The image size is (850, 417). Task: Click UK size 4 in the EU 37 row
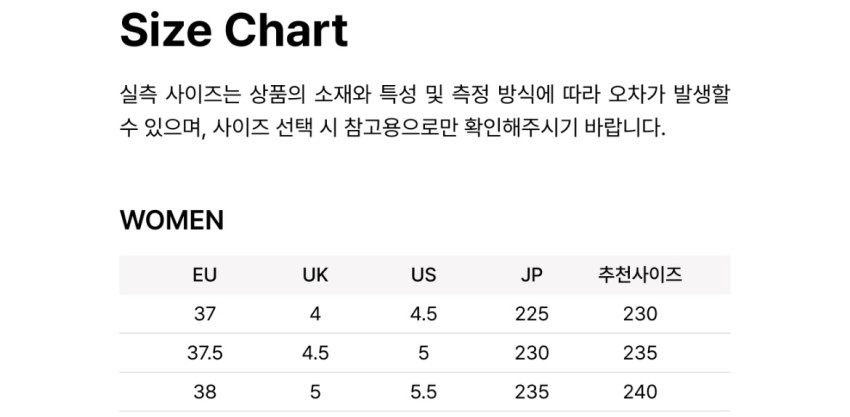click(315, 314)
